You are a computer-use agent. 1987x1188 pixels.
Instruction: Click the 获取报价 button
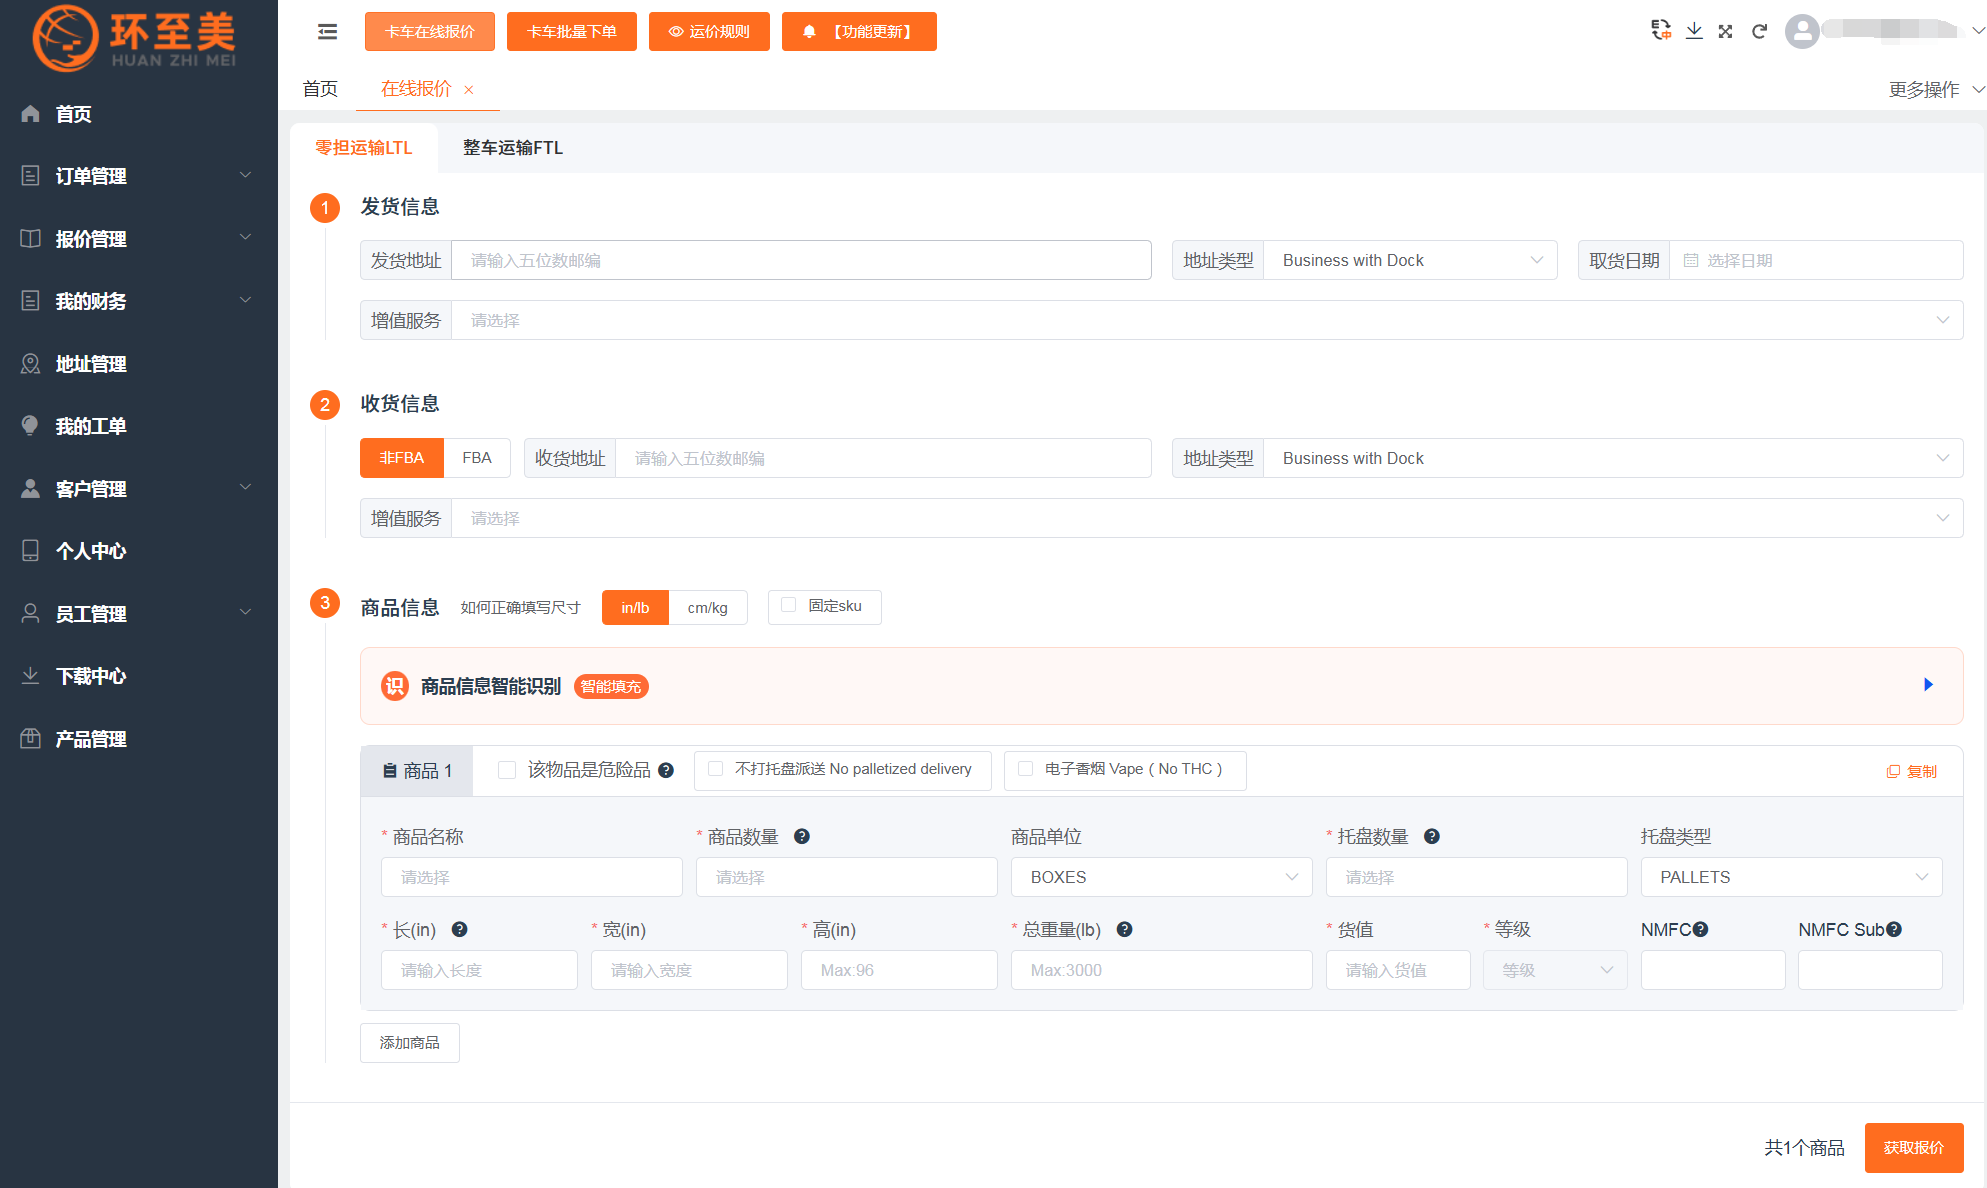[x=1913, y=1148]
